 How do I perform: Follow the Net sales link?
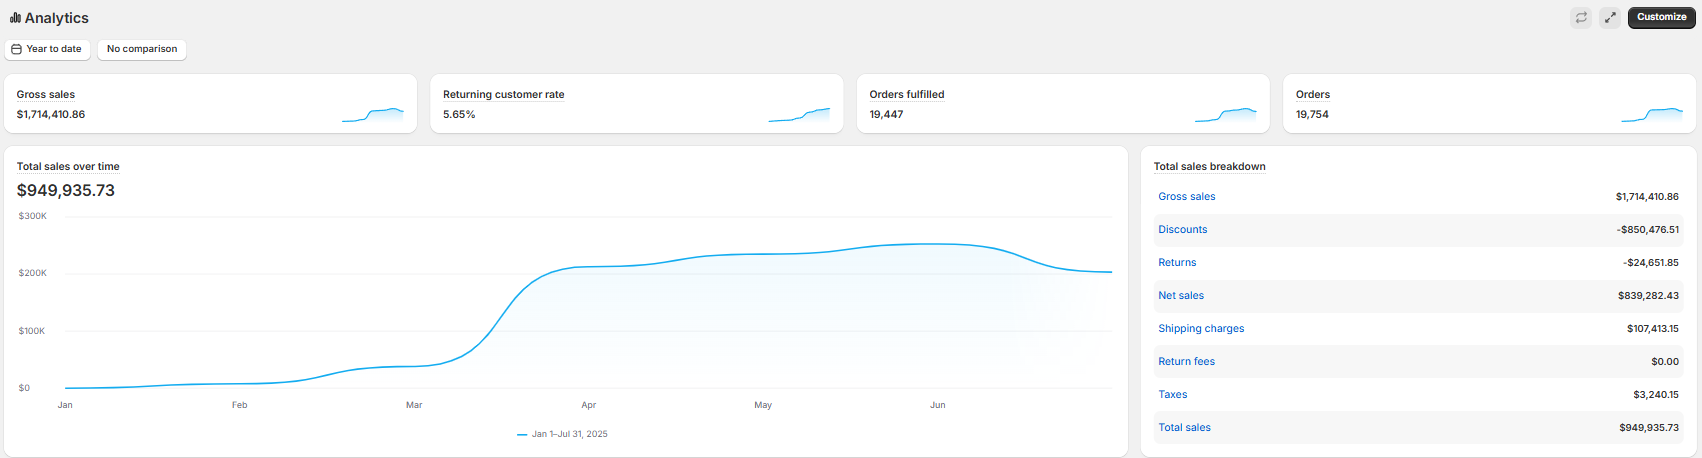pyautogui.click(x=1181, y=296)
